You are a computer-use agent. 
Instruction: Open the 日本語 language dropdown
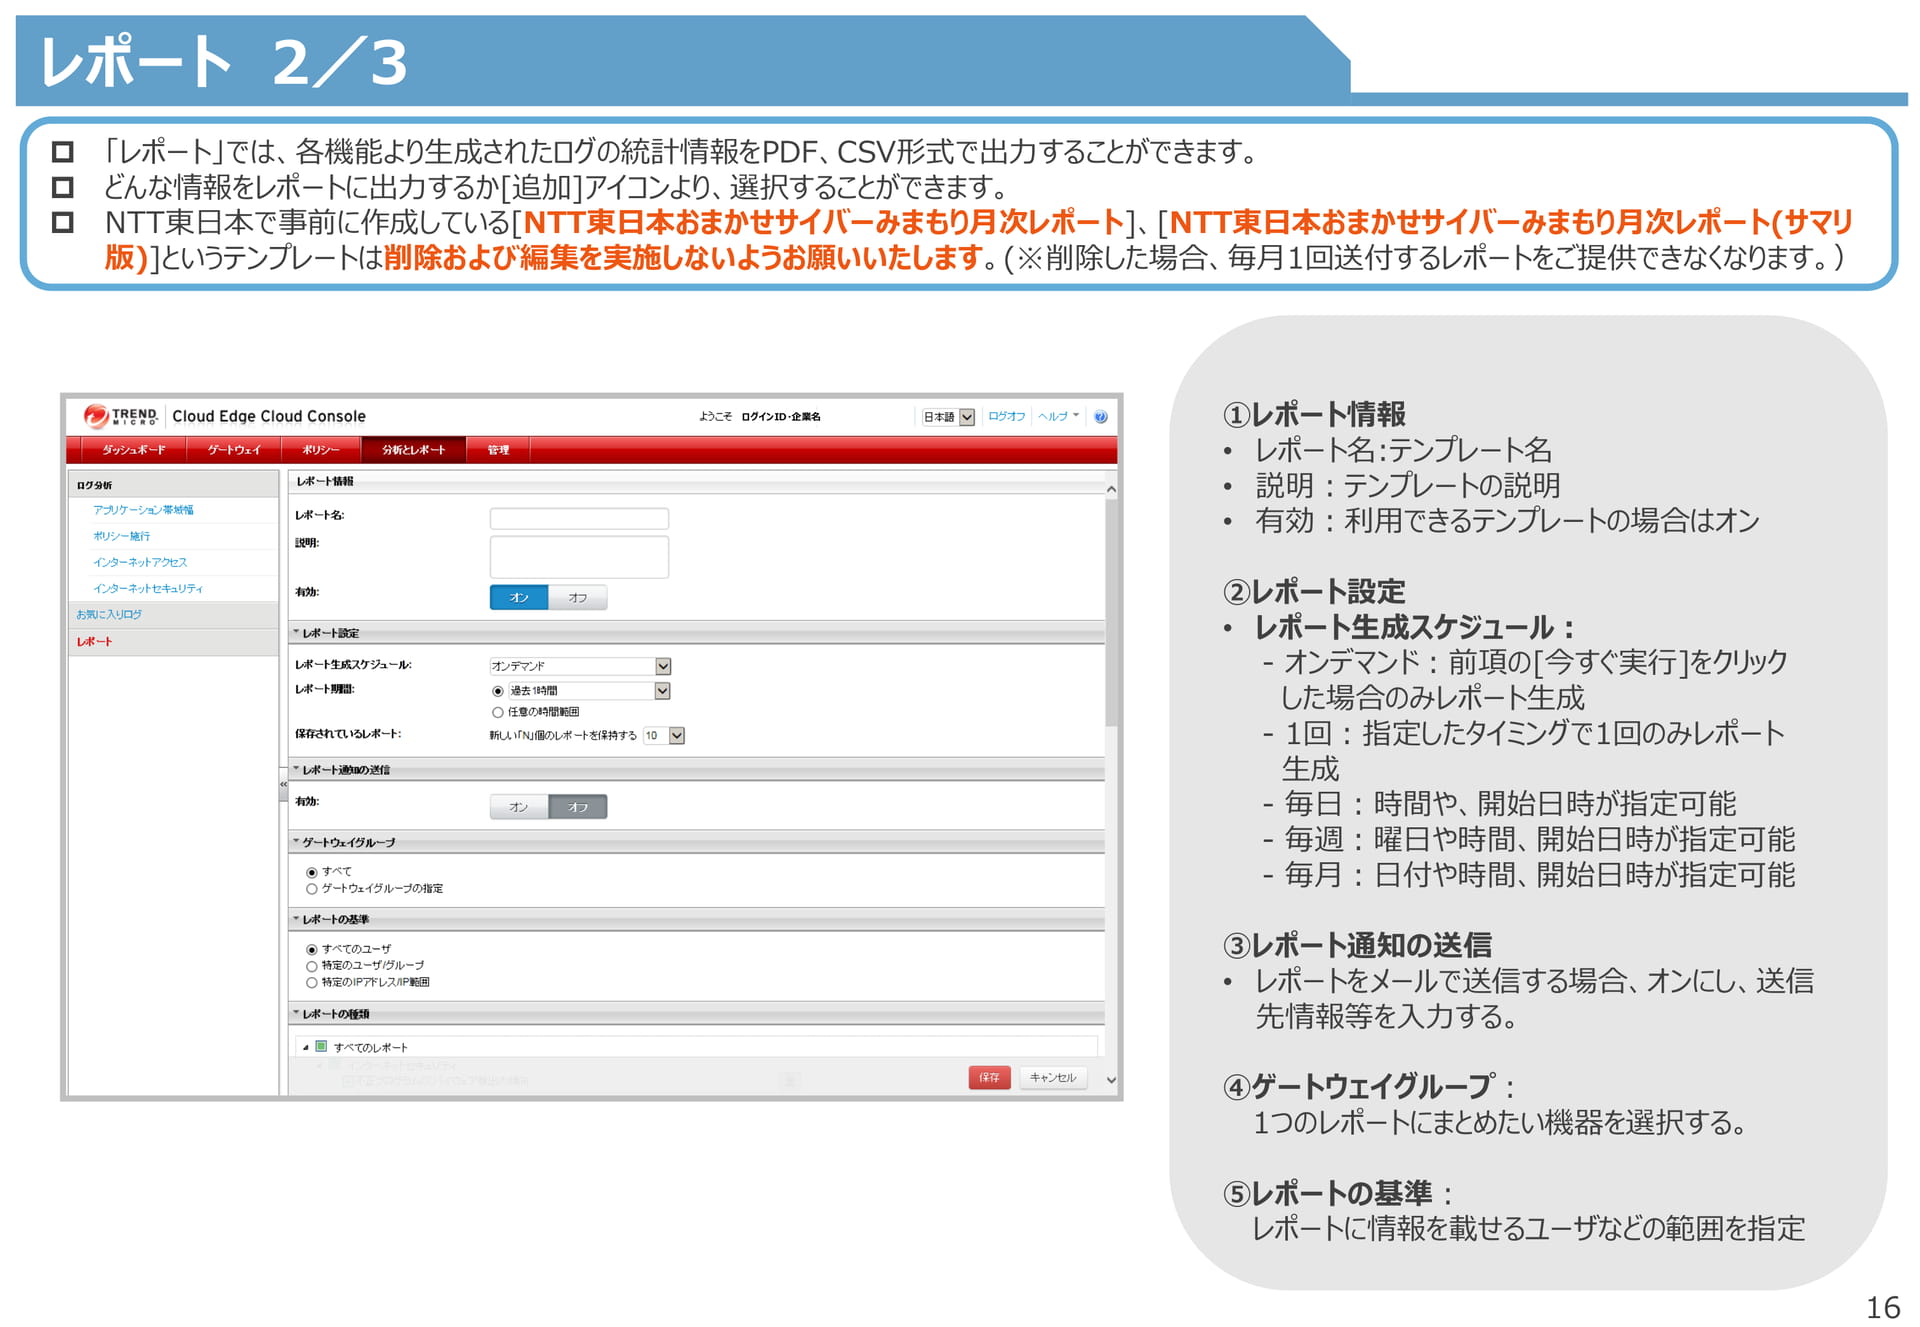[947, 417]
